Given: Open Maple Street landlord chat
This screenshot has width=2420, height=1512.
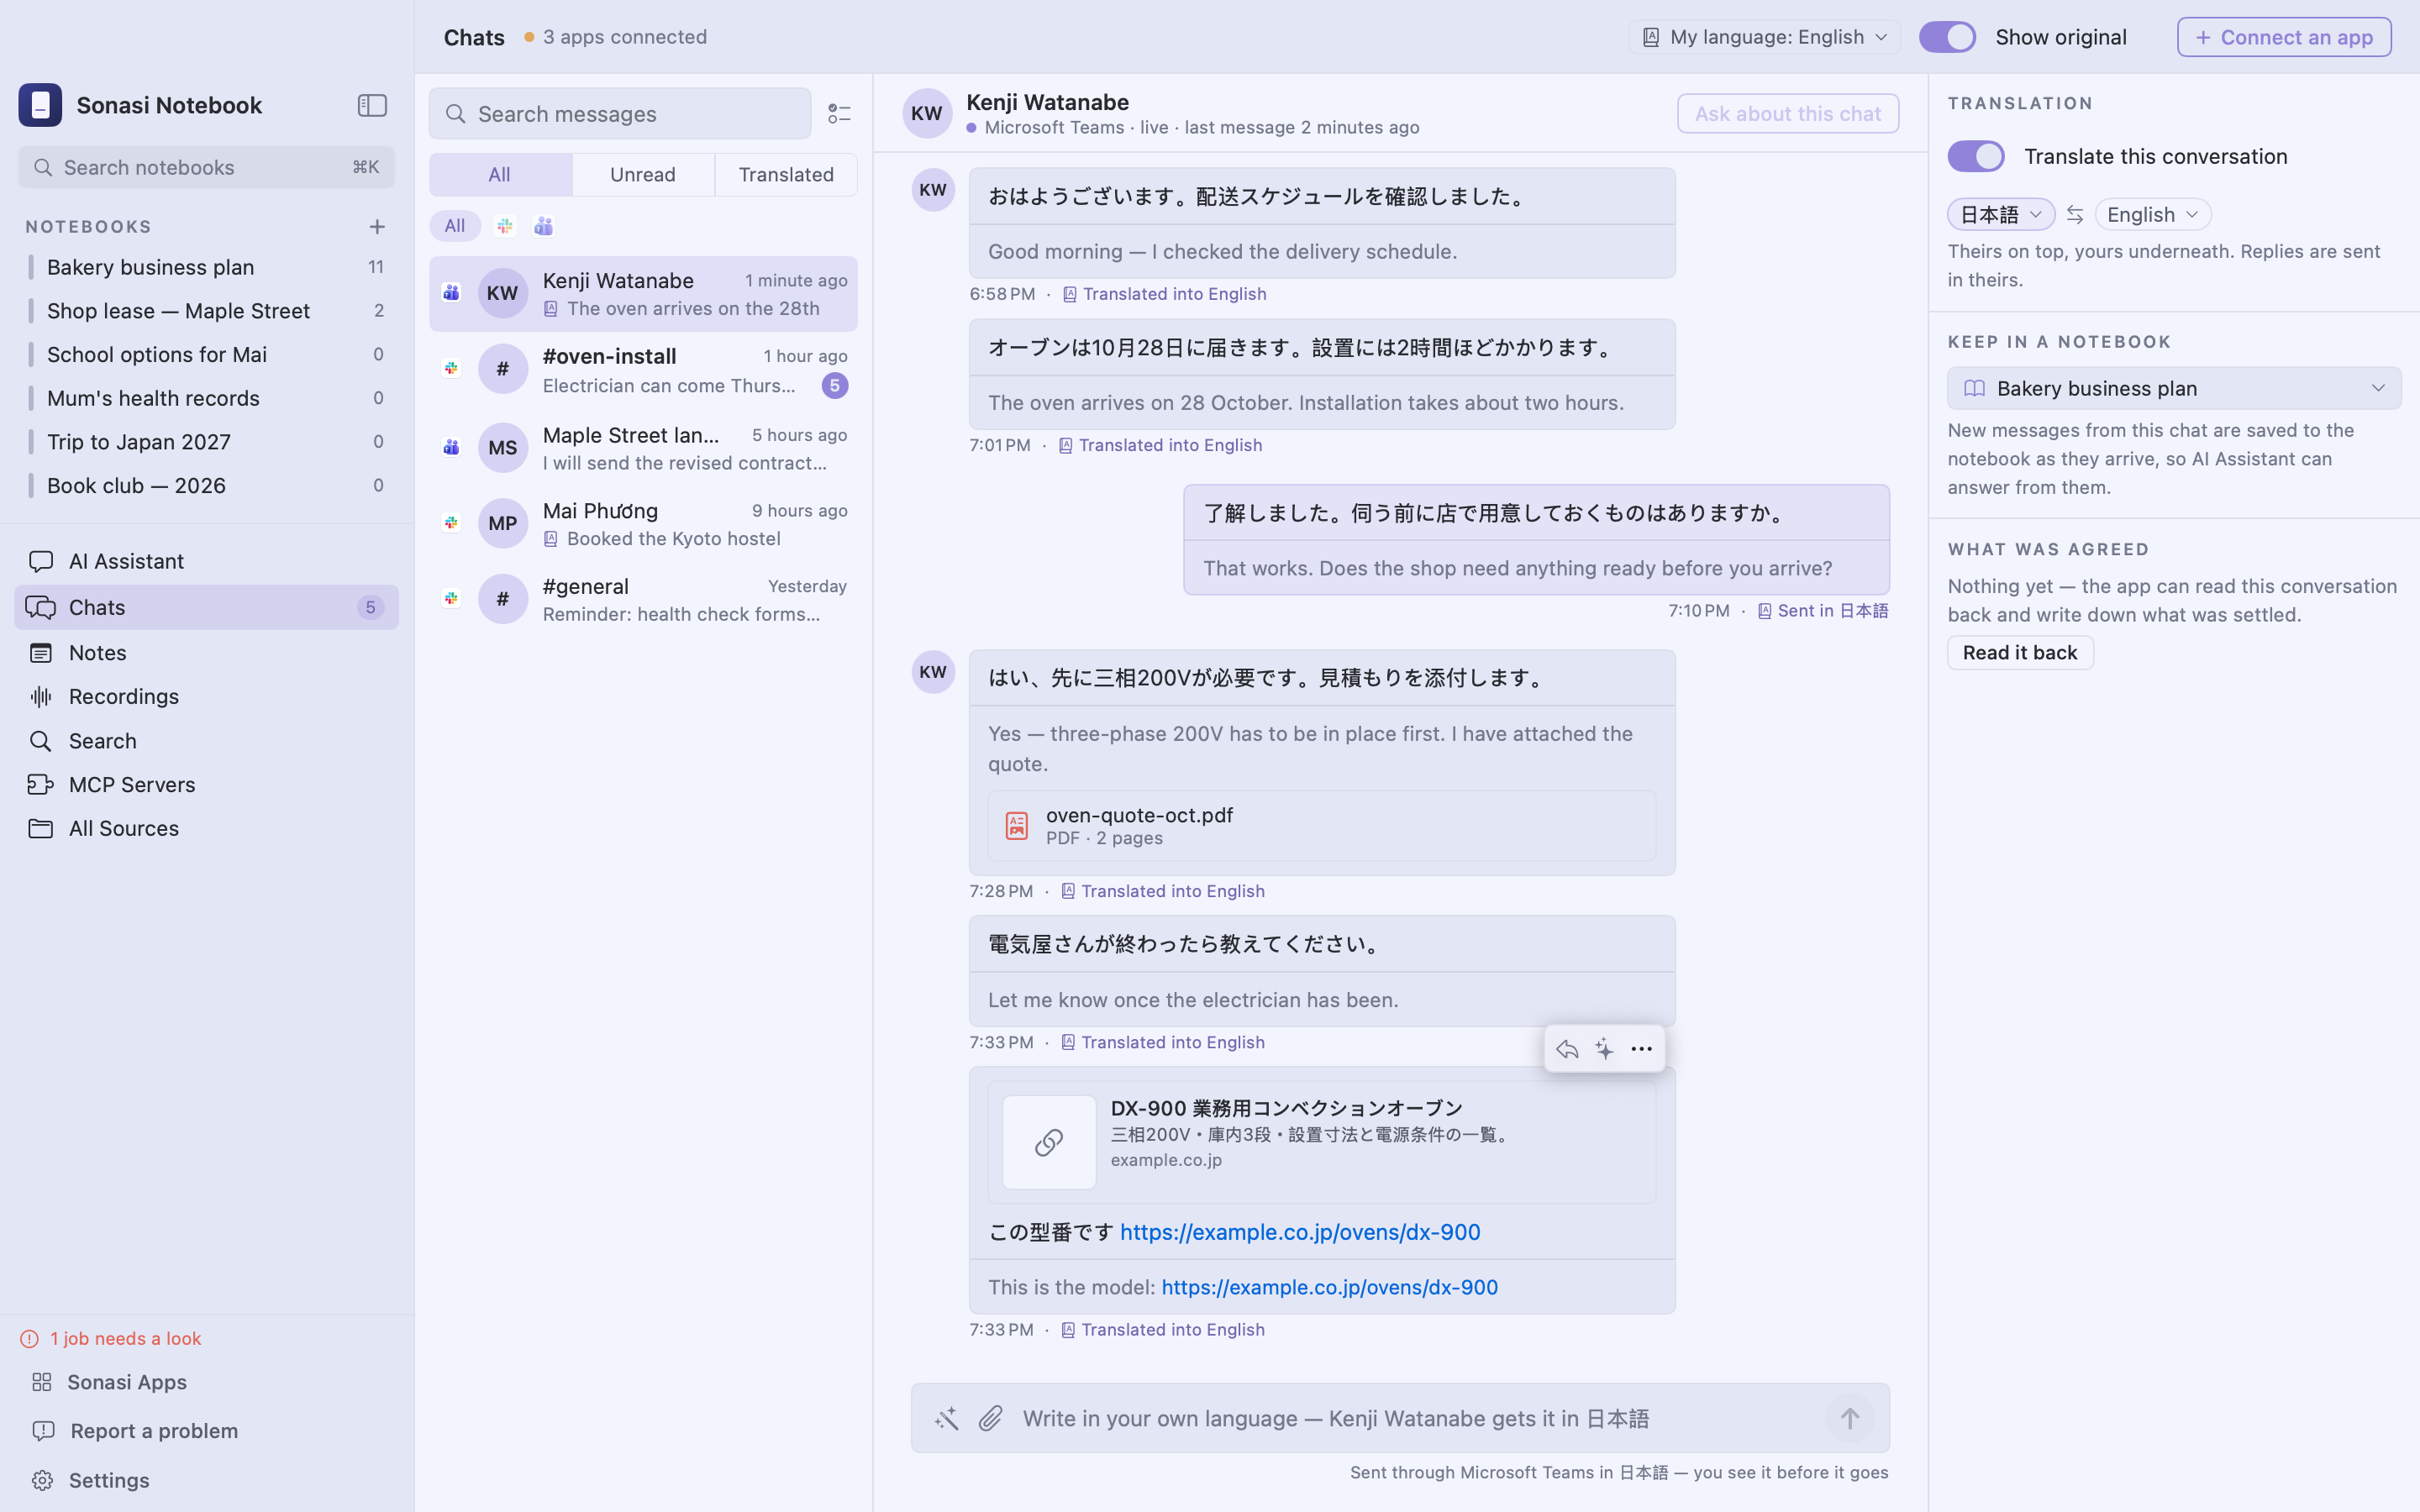Looking at the screenshot, I should point(643,448).
